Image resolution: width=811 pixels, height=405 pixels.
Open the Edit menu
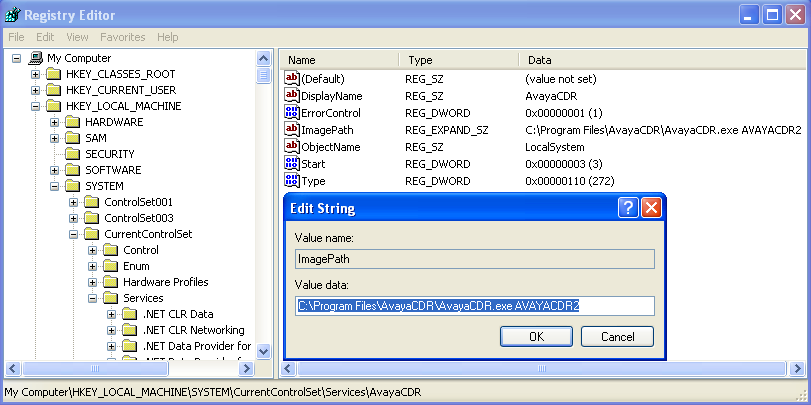[x=45, y=37]
